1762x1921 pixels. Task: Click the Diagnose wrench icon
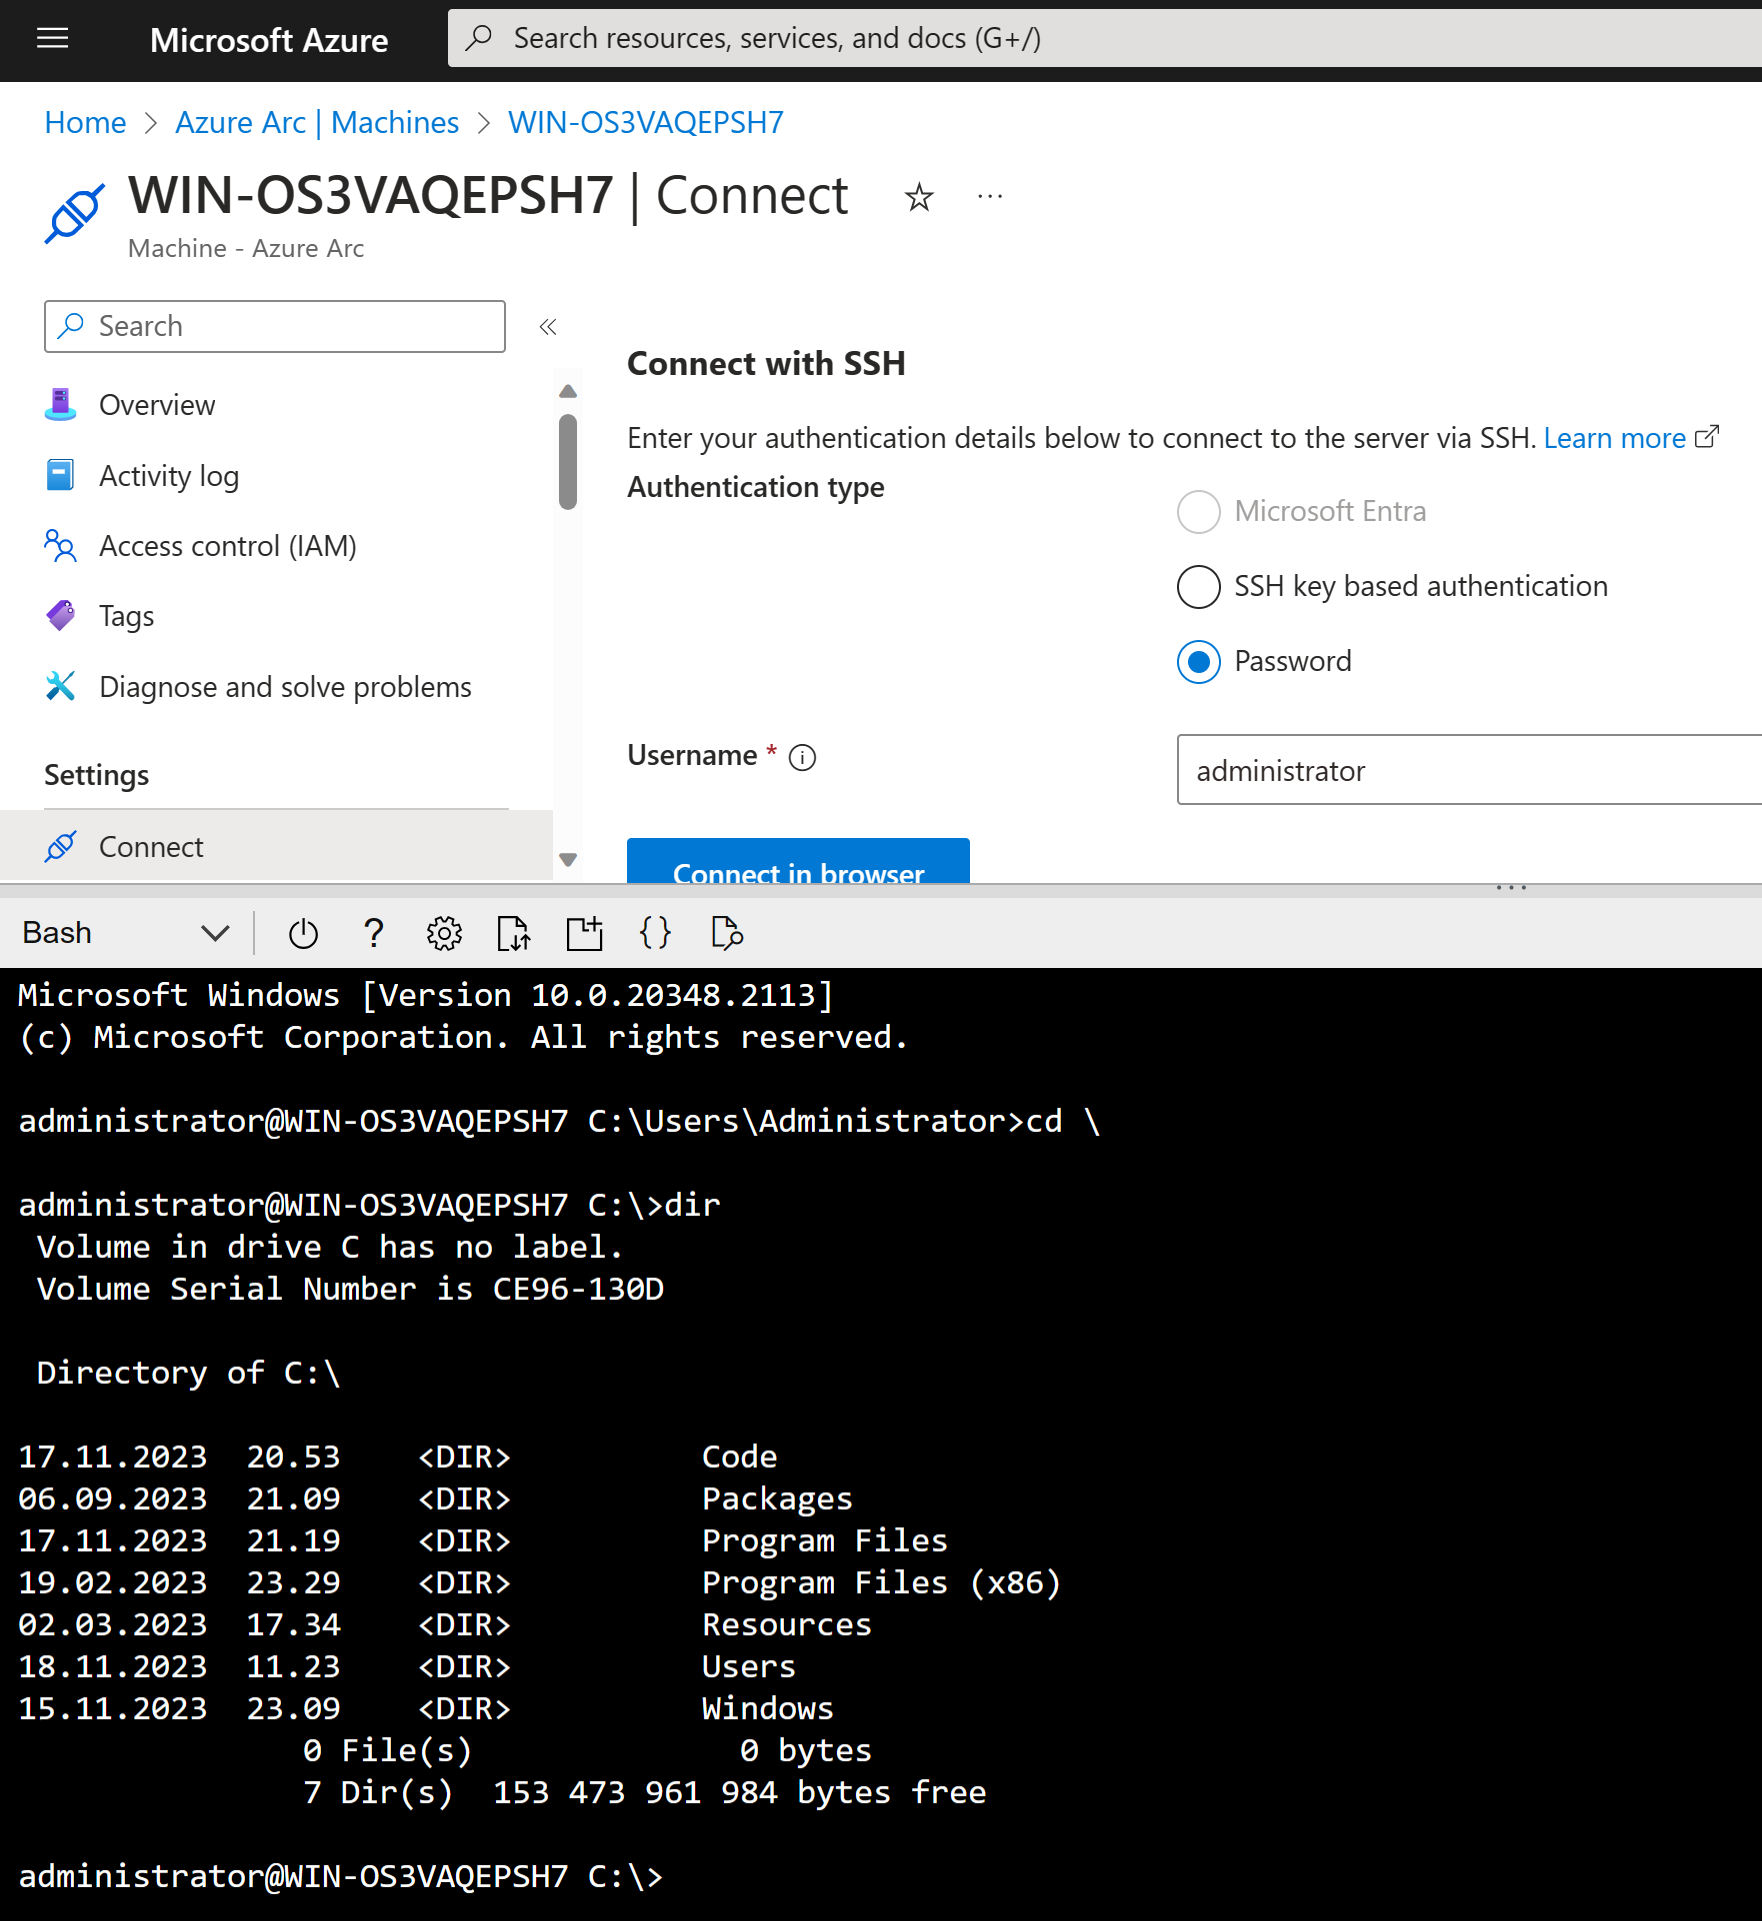click(x=61, y=686)
